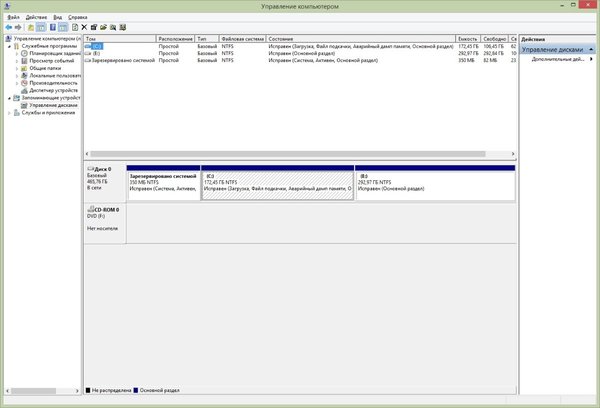600x408 pixels.
Task: Sort by the Состояние column header
Action: click(x=361, y=39)
